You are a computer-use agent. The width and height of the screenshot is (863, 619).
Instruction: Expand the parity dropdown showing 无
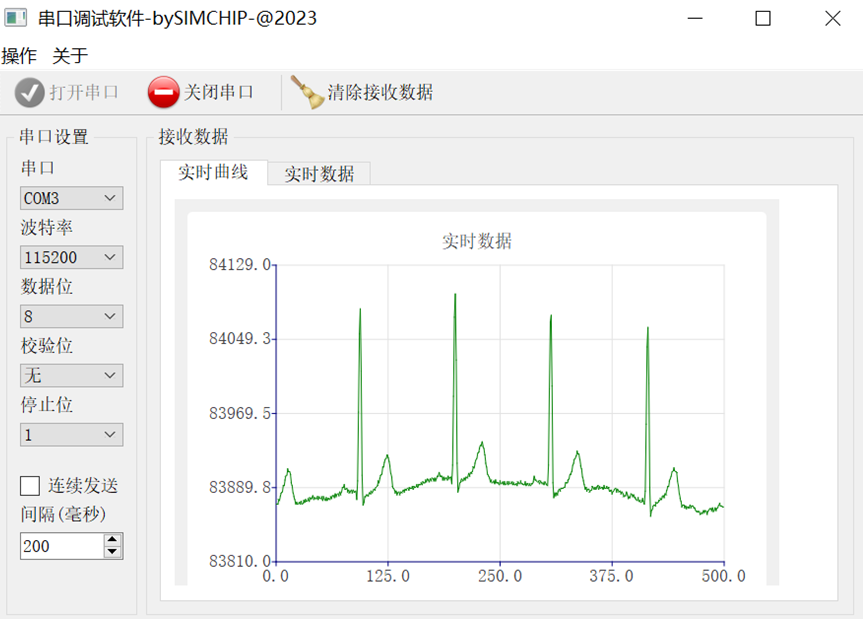[x=71, y=376]
